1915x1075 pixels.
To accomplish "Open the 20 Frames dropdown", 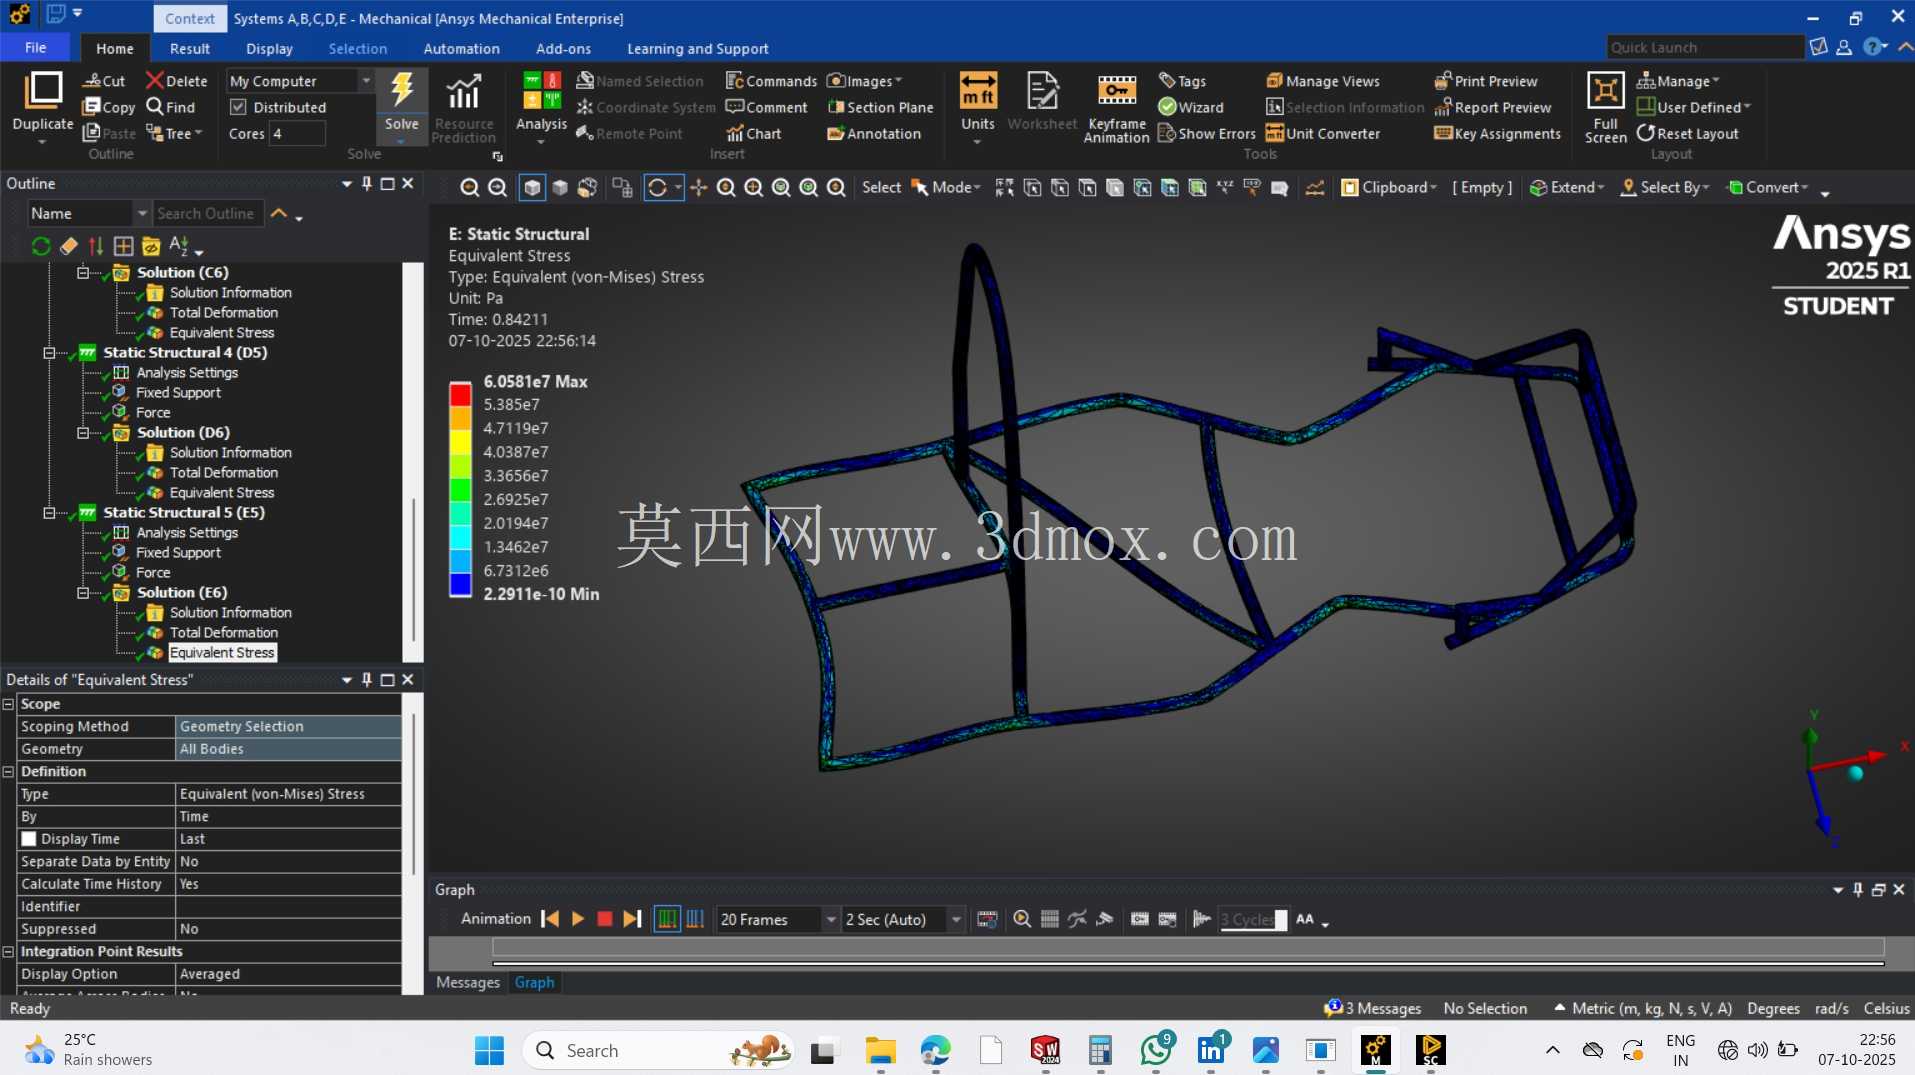I will coord(830,919).
